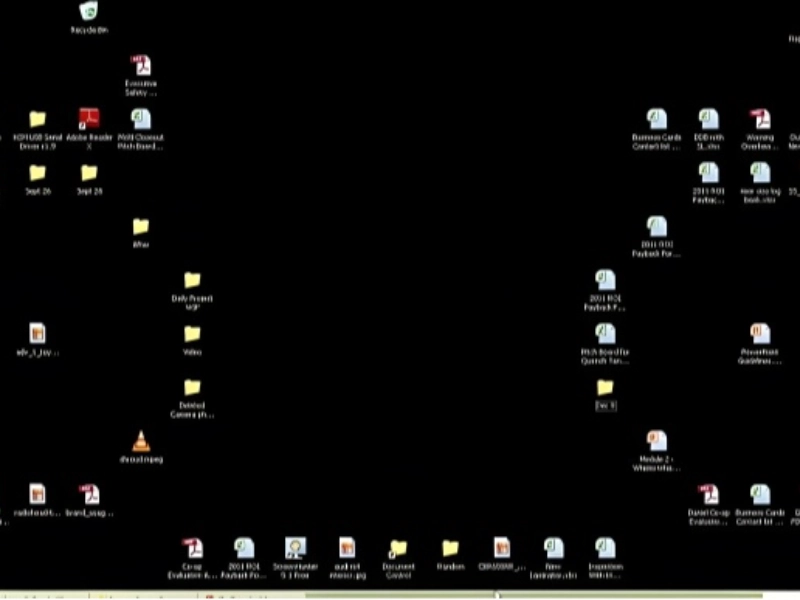Select the left Sept 26 folder
Viewport: 800px width, 600px height.
click(37, 173)
